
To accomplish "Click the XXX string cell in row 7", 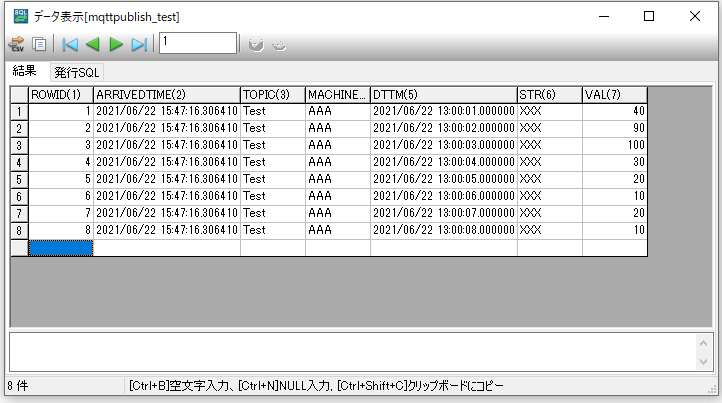I will (x=550, y=214).
